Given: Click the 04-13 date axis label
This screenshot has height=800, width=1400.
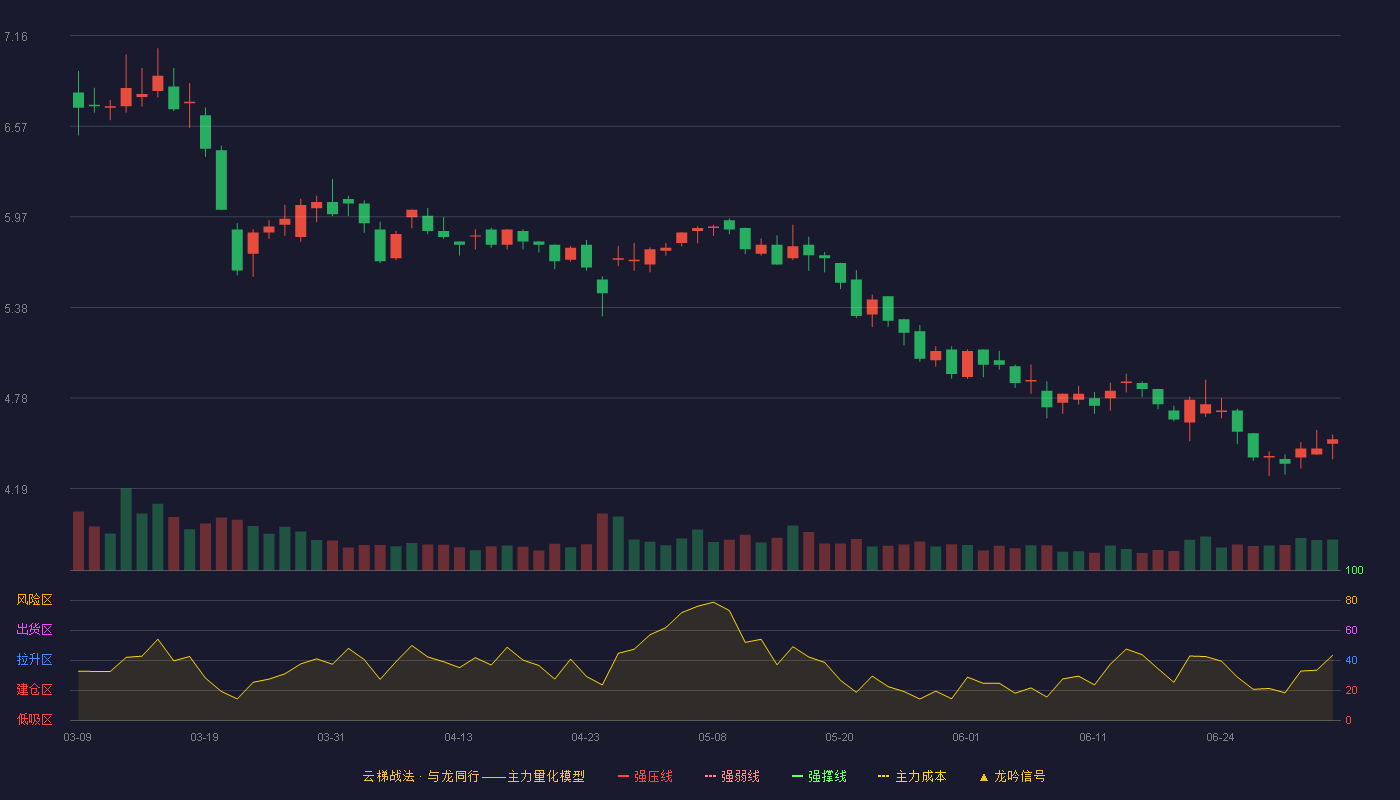Looking at the screenshot, I should (x=458, y=737).
